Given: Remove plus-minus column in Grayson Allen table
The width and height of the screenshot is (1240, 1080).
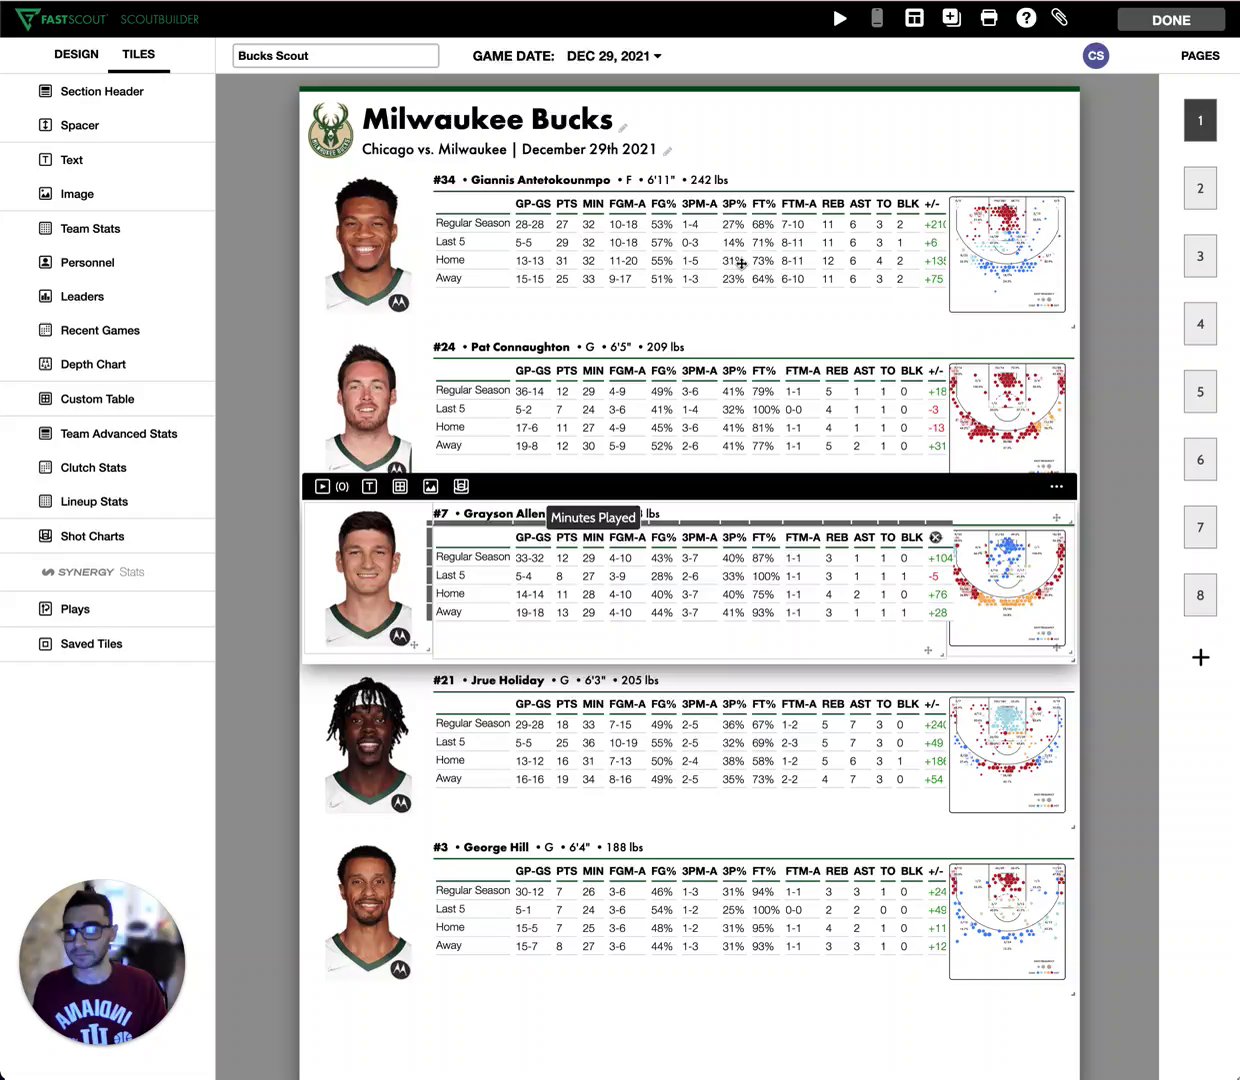Looking at the screenshot, I should tap(936, 537).
